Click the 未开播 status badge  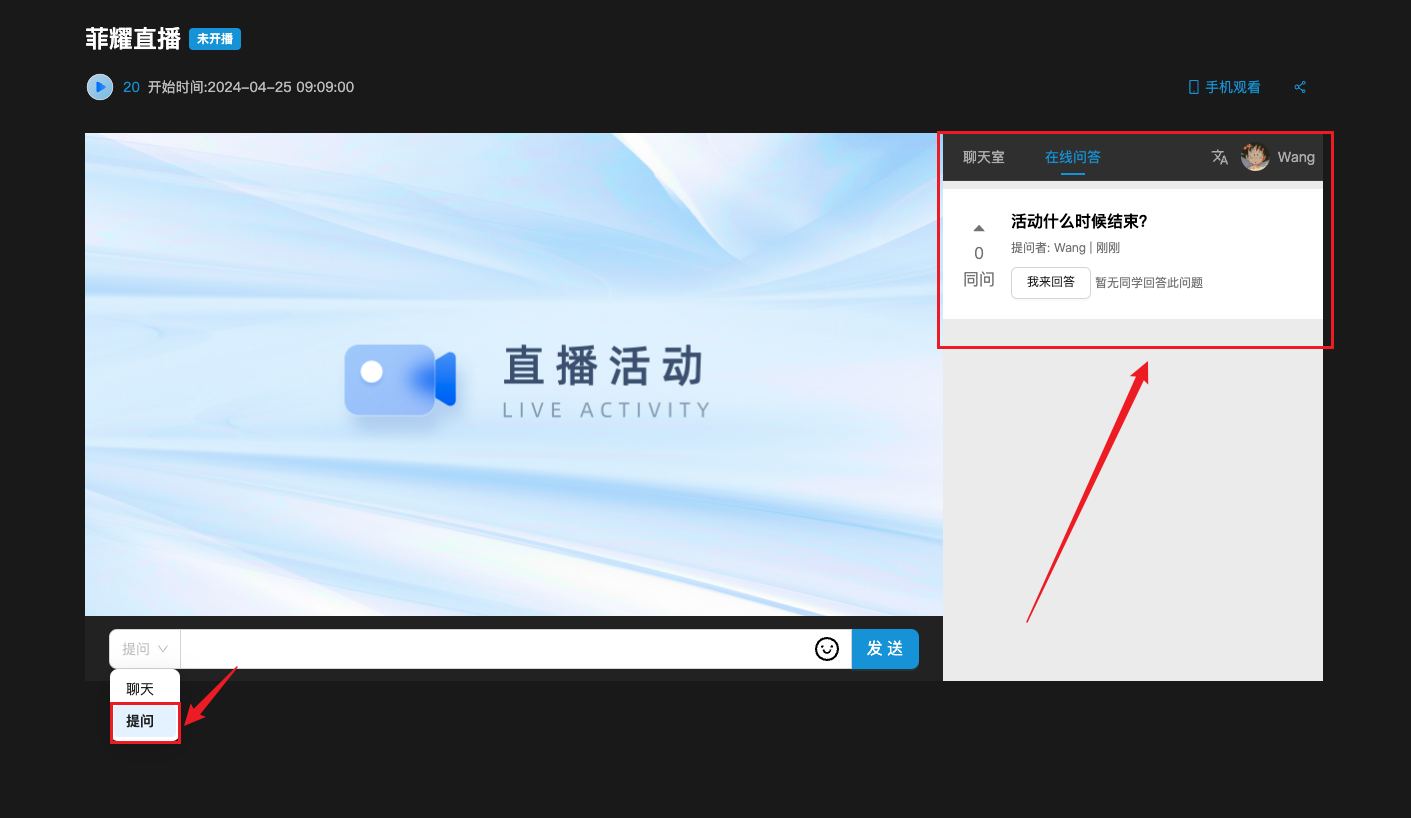[215, 39]
